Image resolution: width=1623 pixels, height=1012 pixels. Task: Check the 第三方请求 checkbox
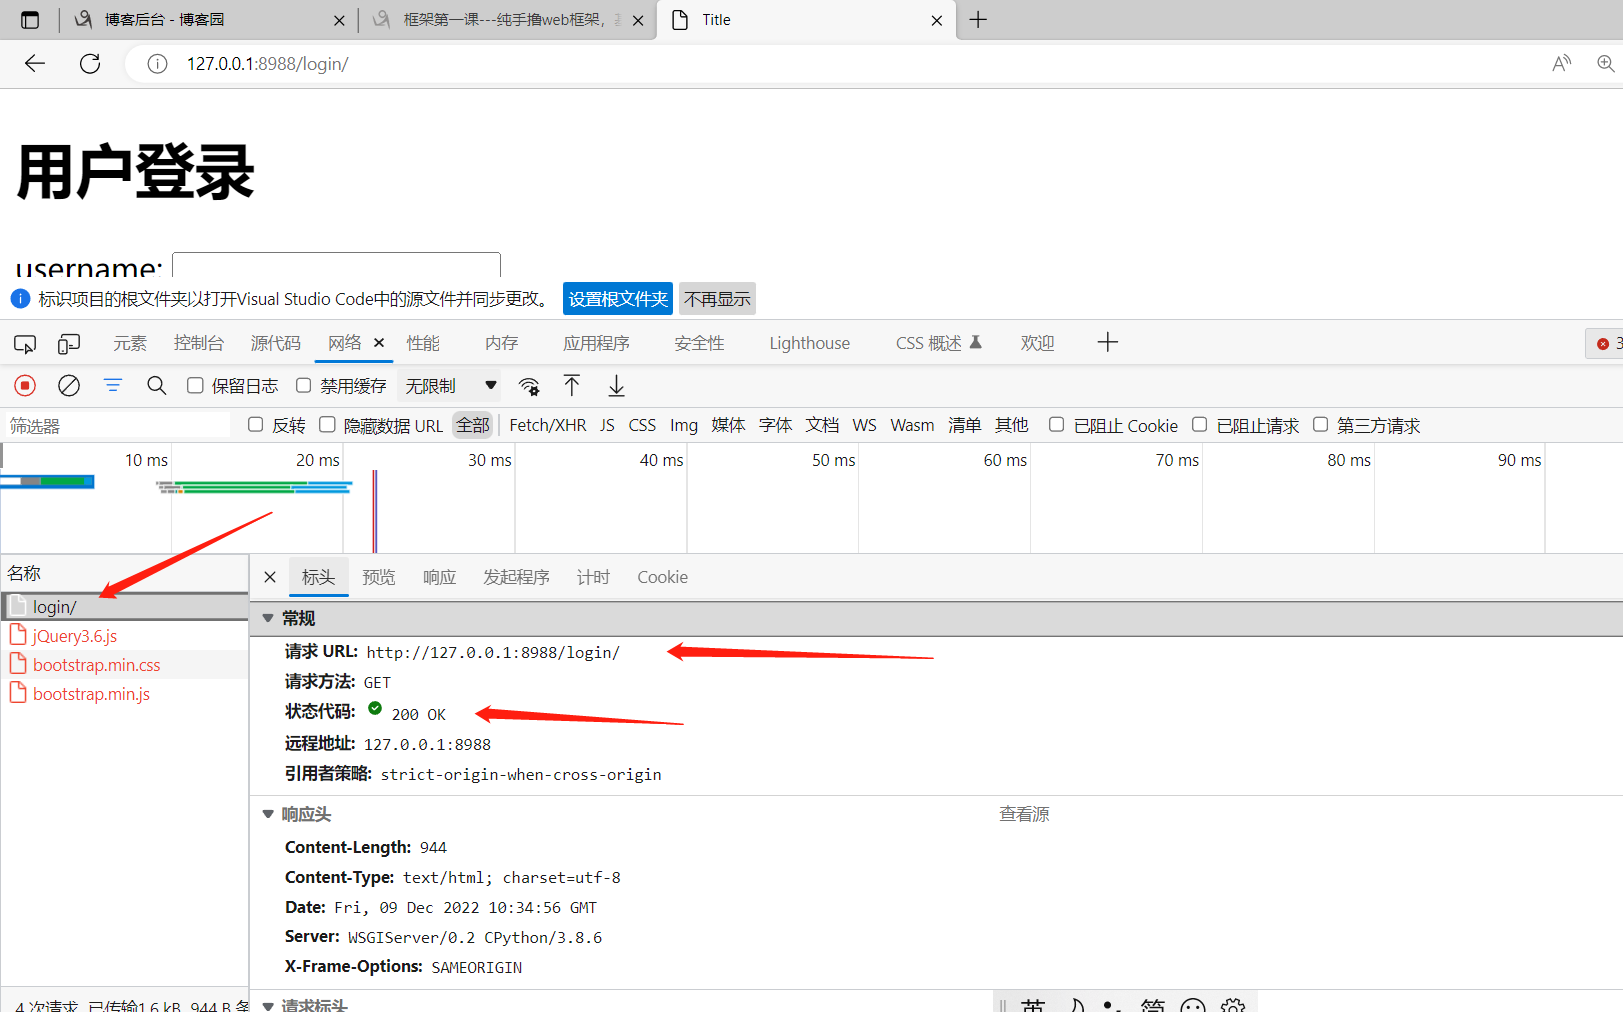coord(1321,425)
